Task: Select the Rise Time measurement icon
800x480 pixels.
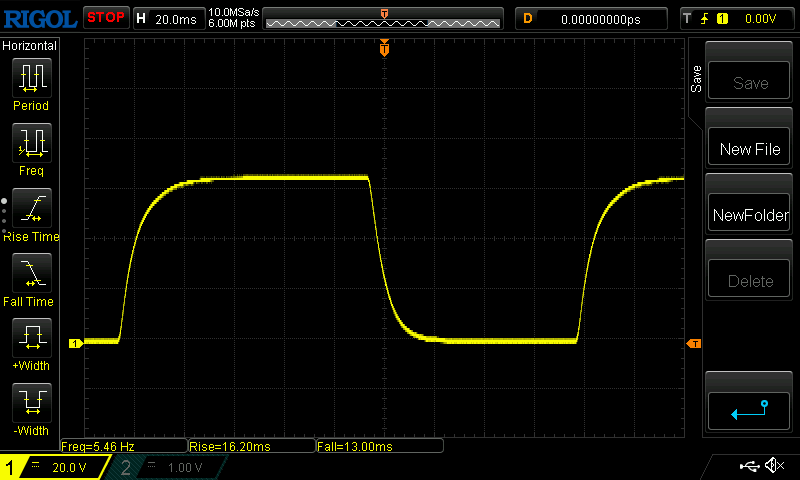Action: point(32,208)
